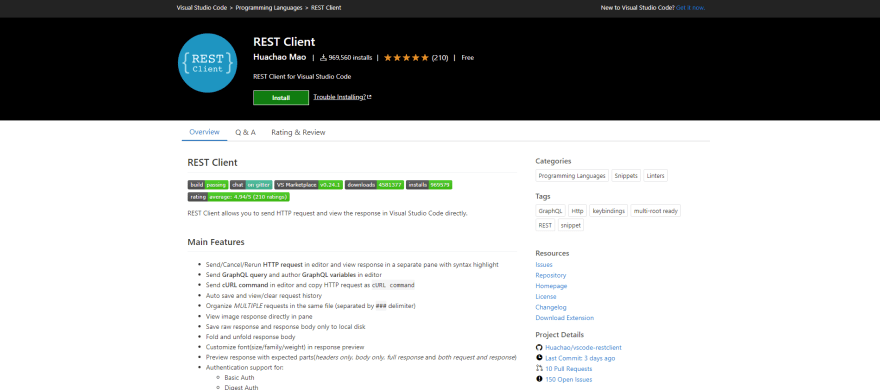
Task: Click the external link icon after Trouble Installing
Action: pos(369,97)
